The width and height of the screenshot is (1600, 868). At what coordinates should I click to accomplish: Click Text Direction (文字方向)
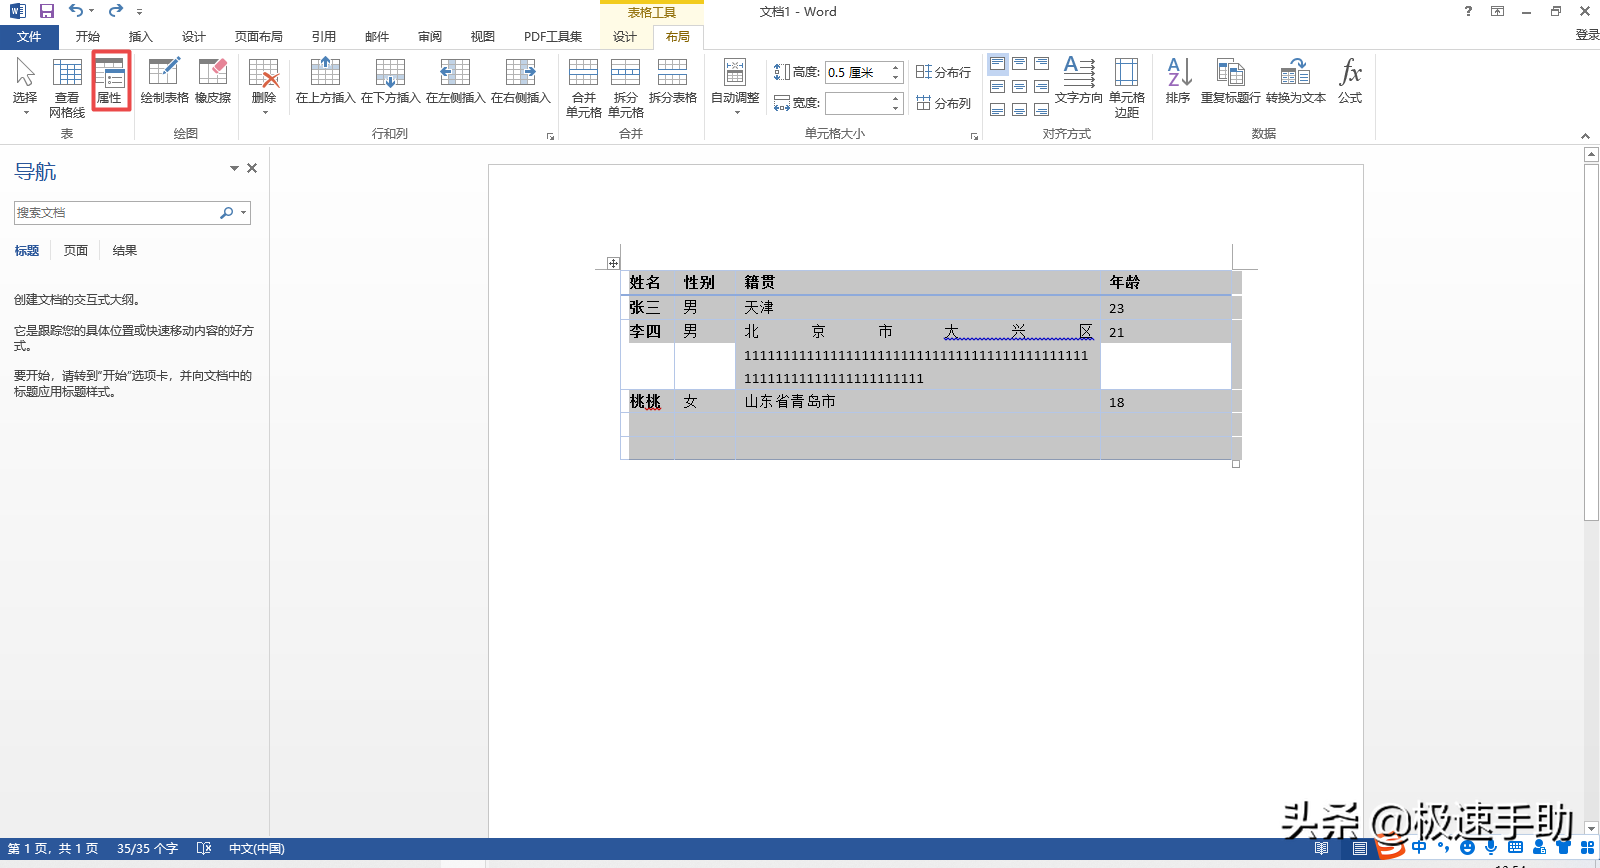[1079, 81]
